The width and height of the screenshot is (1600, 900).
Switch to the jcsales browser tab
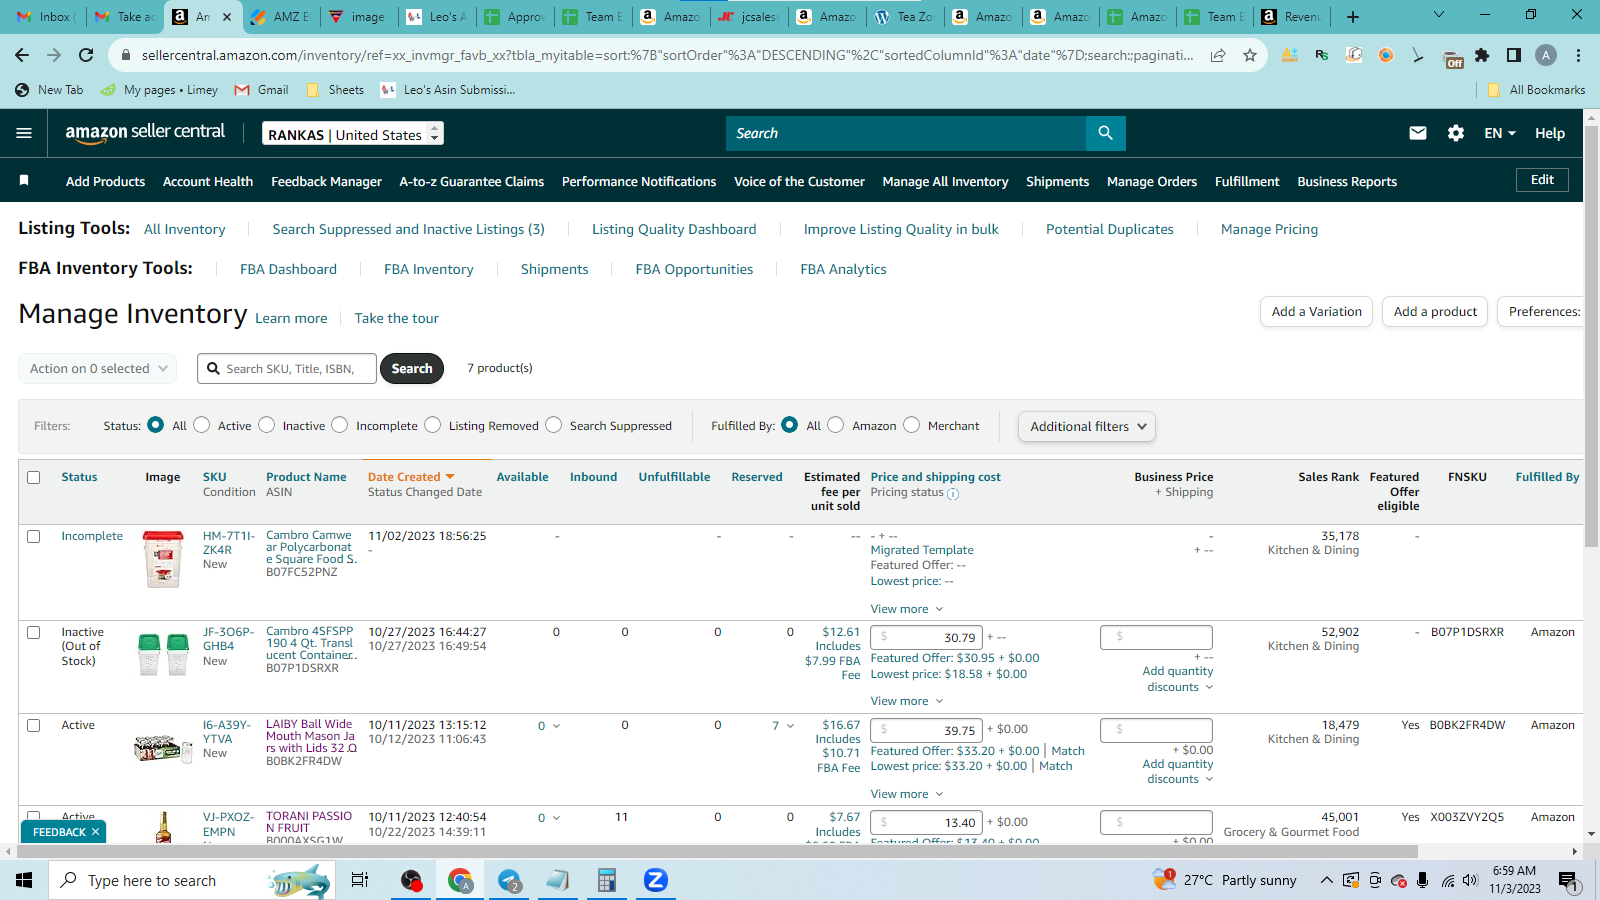749,16
